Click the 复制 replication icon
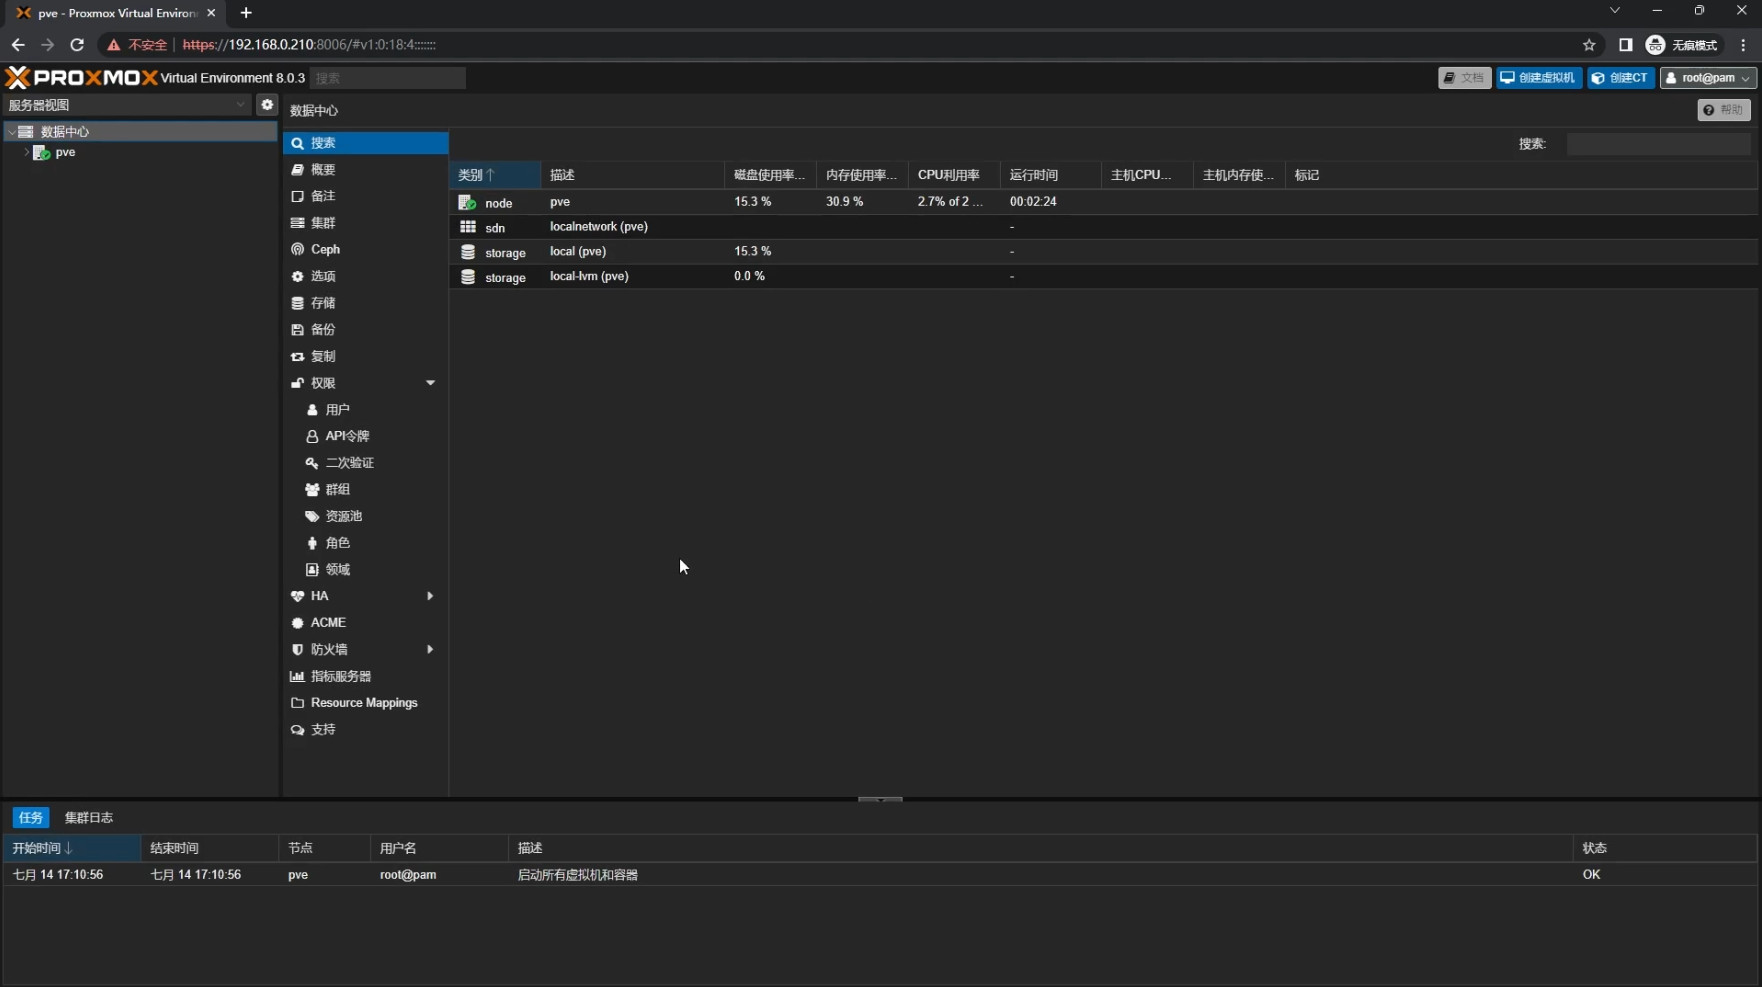 [297, 356]
